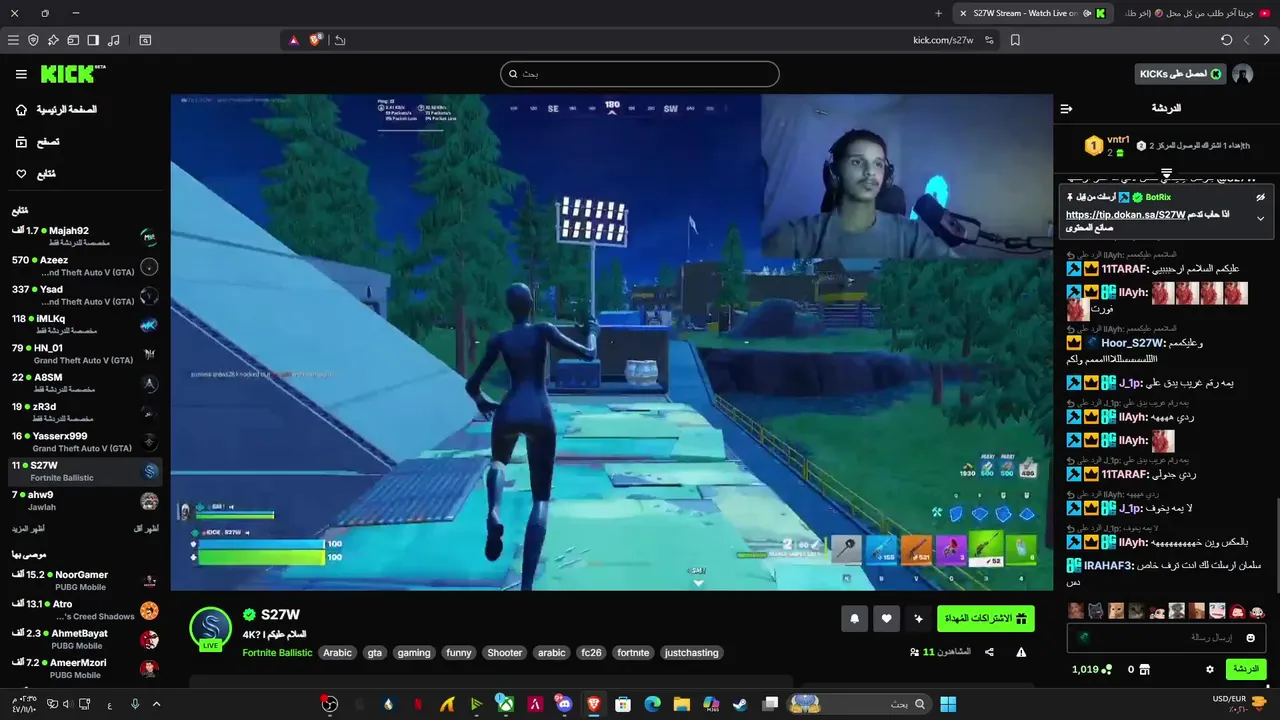This screenshot has width=1280, height=720.
Task: Open the tip.dokan.sa/S27W link
Action: click(x=1125, y=215)
